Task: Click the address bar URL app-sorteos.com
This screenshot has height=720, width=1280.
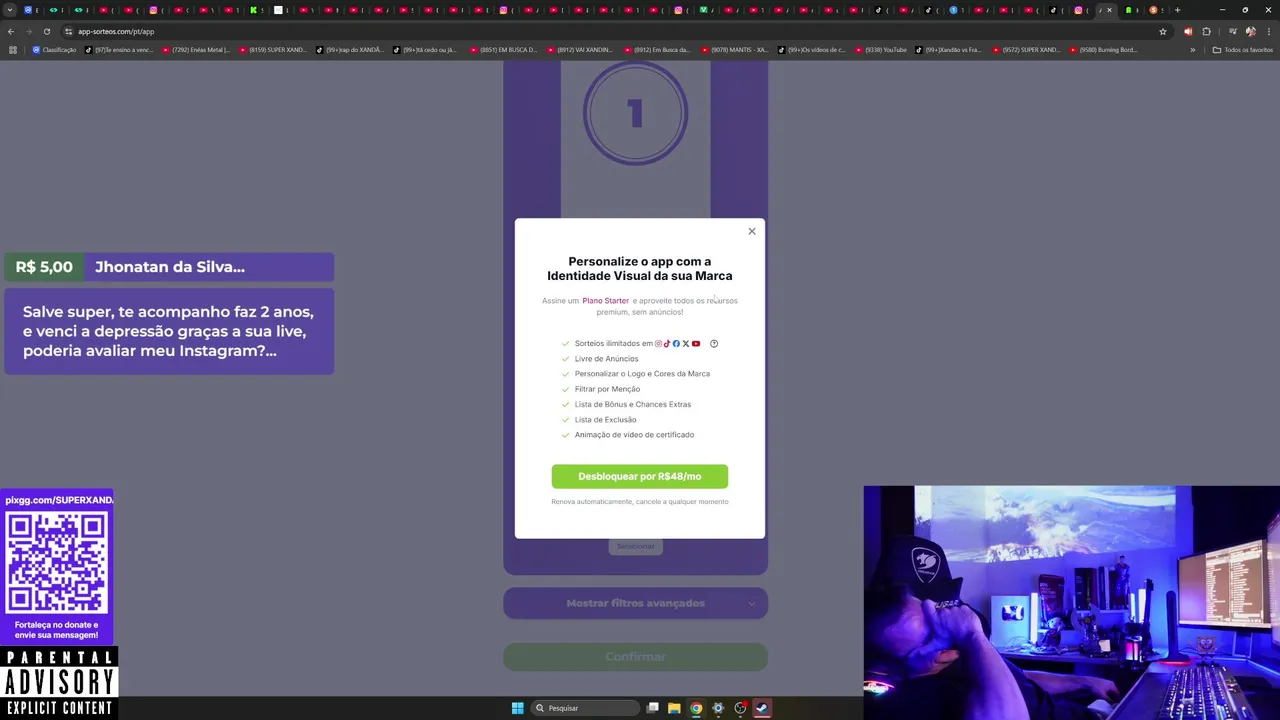Action: pos(116,31)
